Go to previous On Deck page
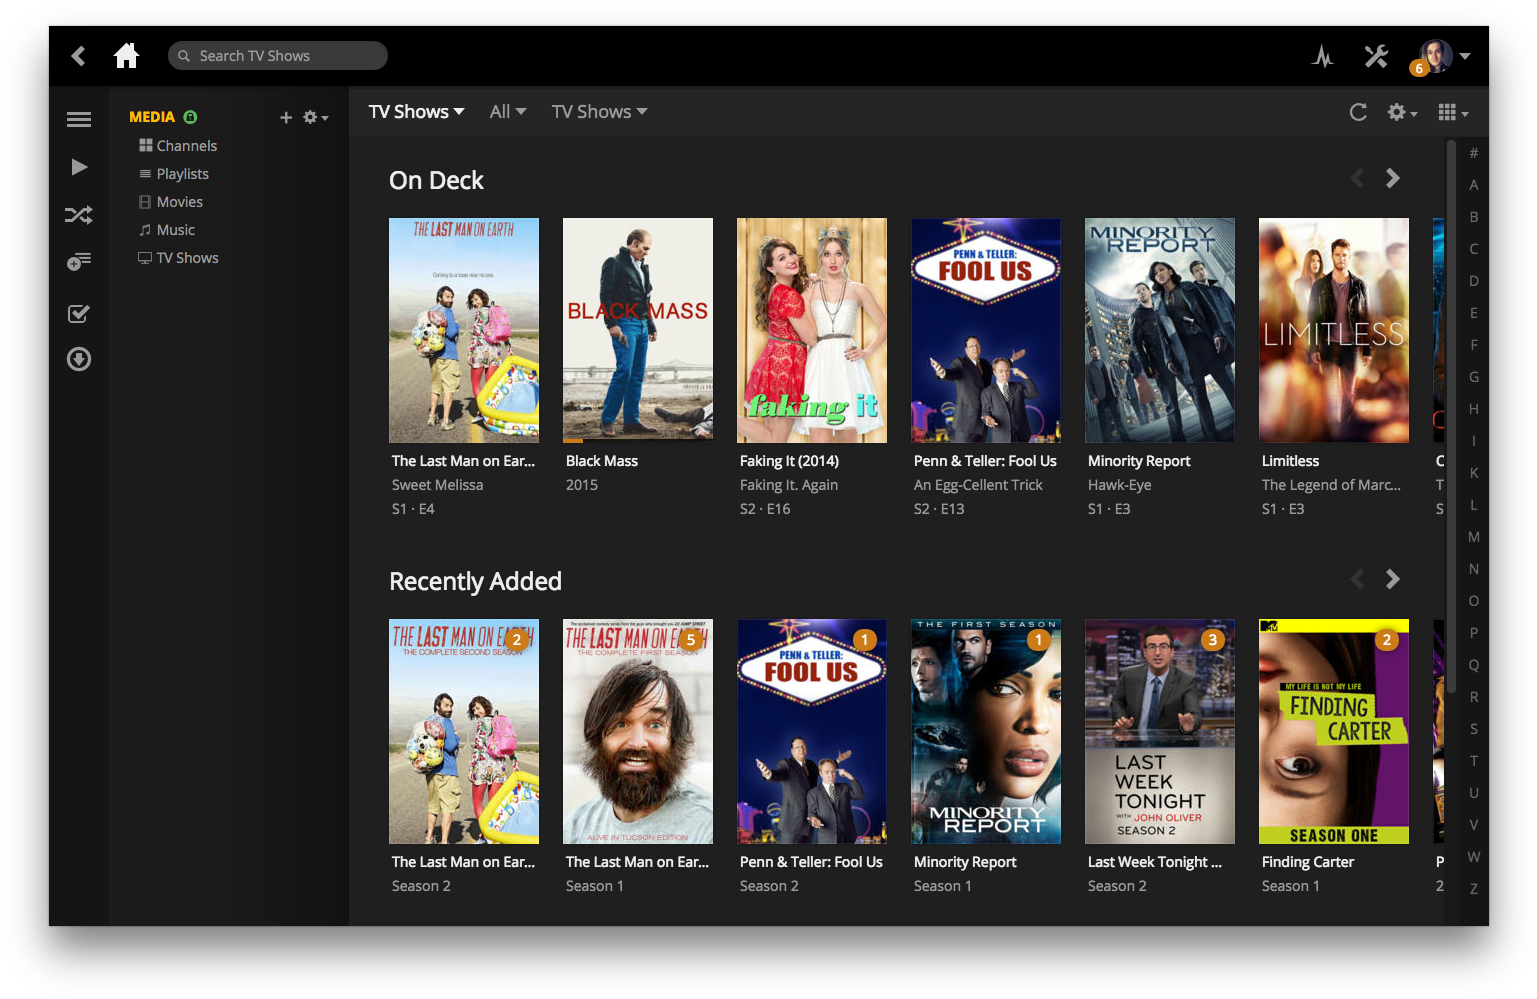The height and width of the screenshot is (999, 1537). click(1357, 178)
